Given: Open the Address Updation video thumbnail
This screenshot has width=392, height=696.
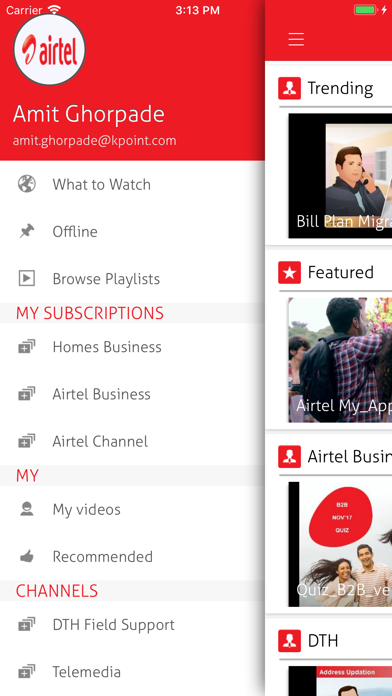Looking at the screenshot, I should [340, 681].
